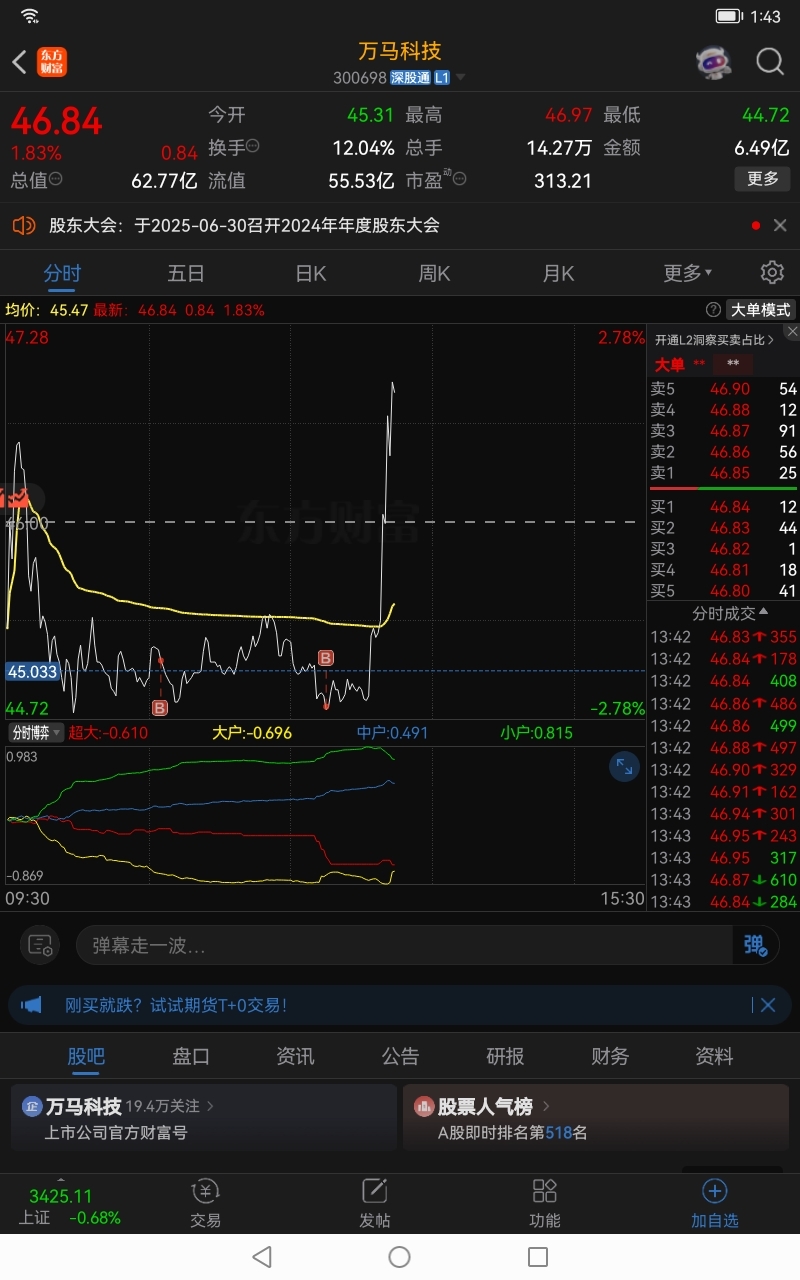The height and width of the screenshot is (1280, 800).
Task: Open the 股吧 tab
Action: pyautogui.click(x=86, y=1056)
